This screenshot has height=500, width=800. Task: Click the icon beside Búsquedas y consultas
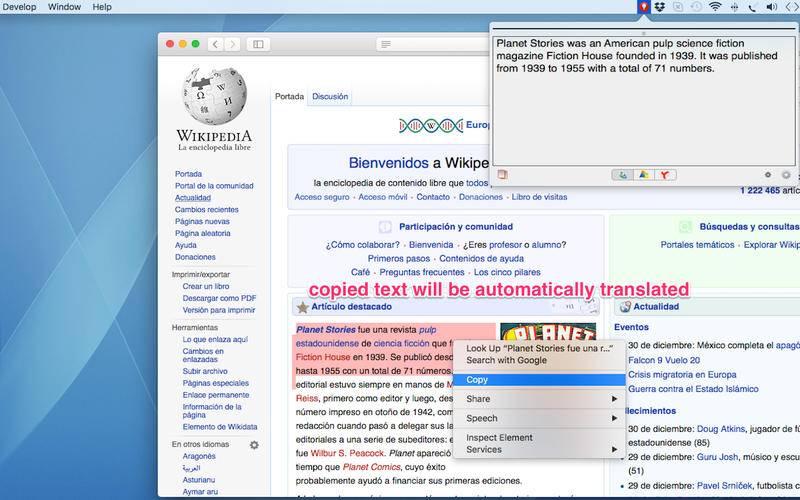click(x=685, y=227)
